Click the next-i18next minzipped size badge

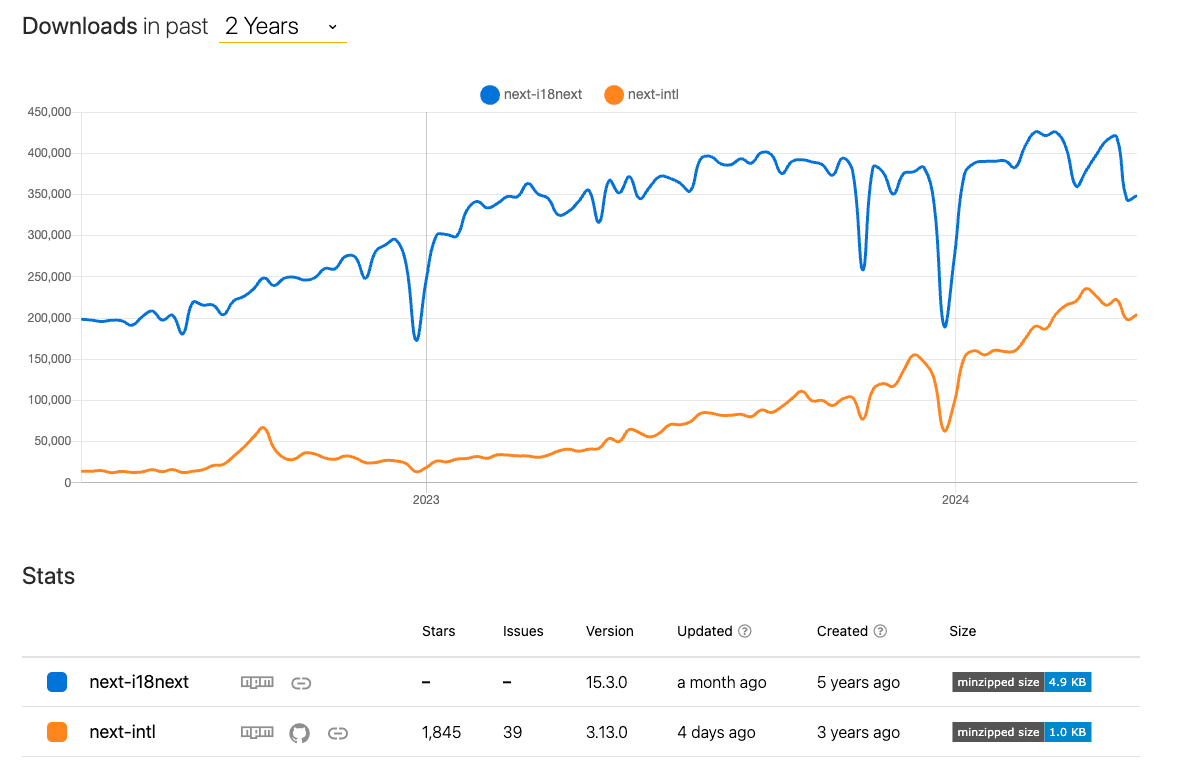pyautogui.click(x=1021, y=683)
